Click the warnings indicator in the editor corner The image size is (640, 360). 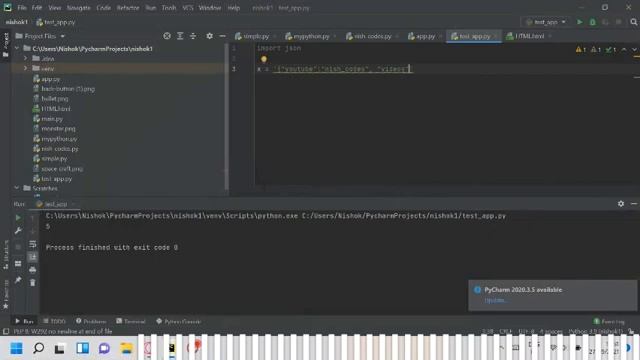[581, 49]
